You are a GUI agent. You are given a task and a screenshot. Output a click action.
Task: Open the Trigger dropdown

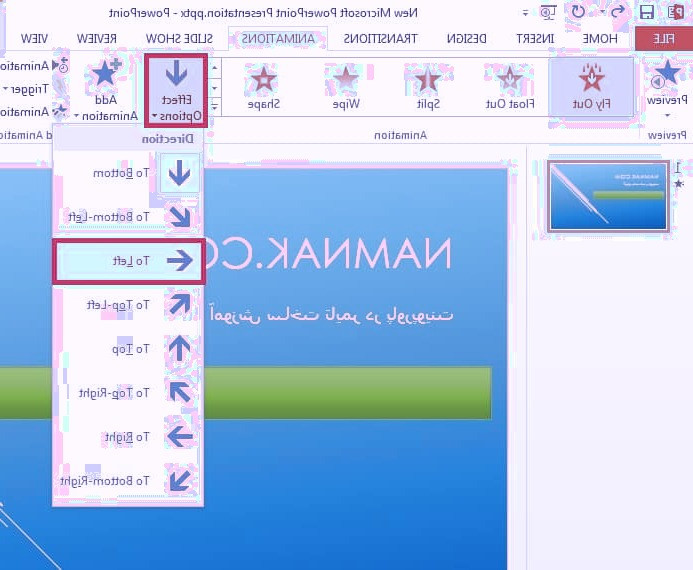[20, 89]
